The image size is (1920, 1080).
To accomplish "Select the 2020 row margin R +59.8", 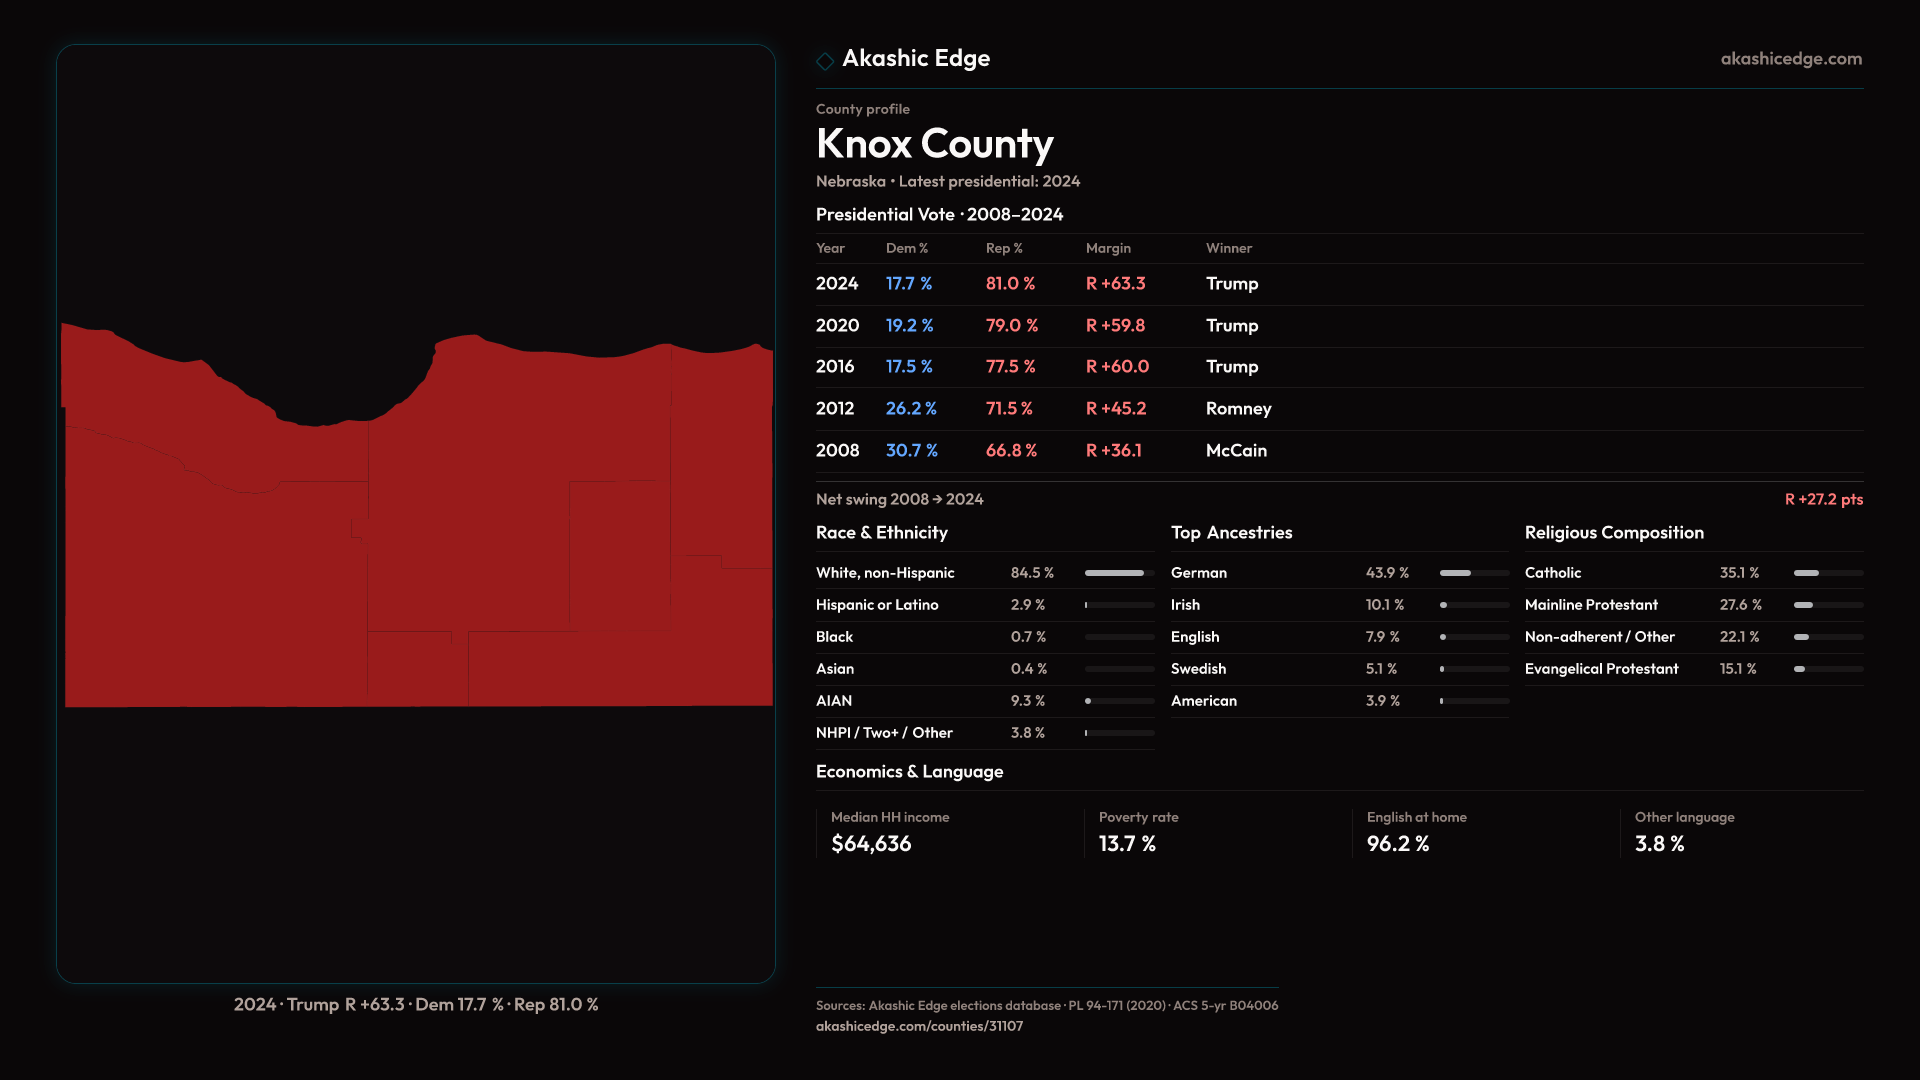I will pos(1115,326).
